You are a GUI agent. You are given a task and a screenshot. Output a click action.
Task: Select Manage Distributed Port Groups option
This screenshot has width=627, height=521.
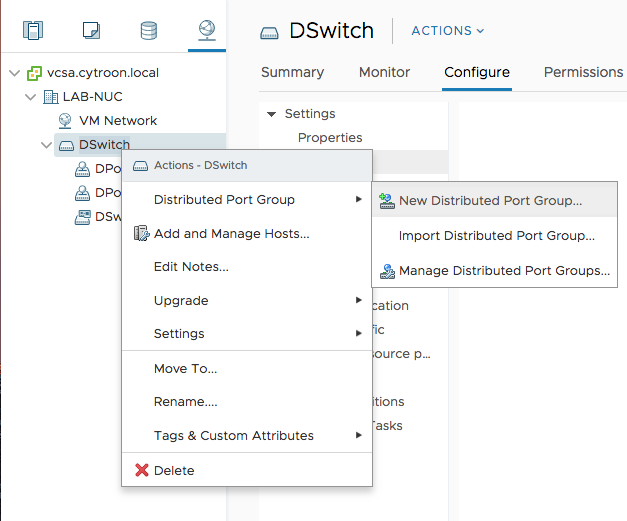click(494, 271)
